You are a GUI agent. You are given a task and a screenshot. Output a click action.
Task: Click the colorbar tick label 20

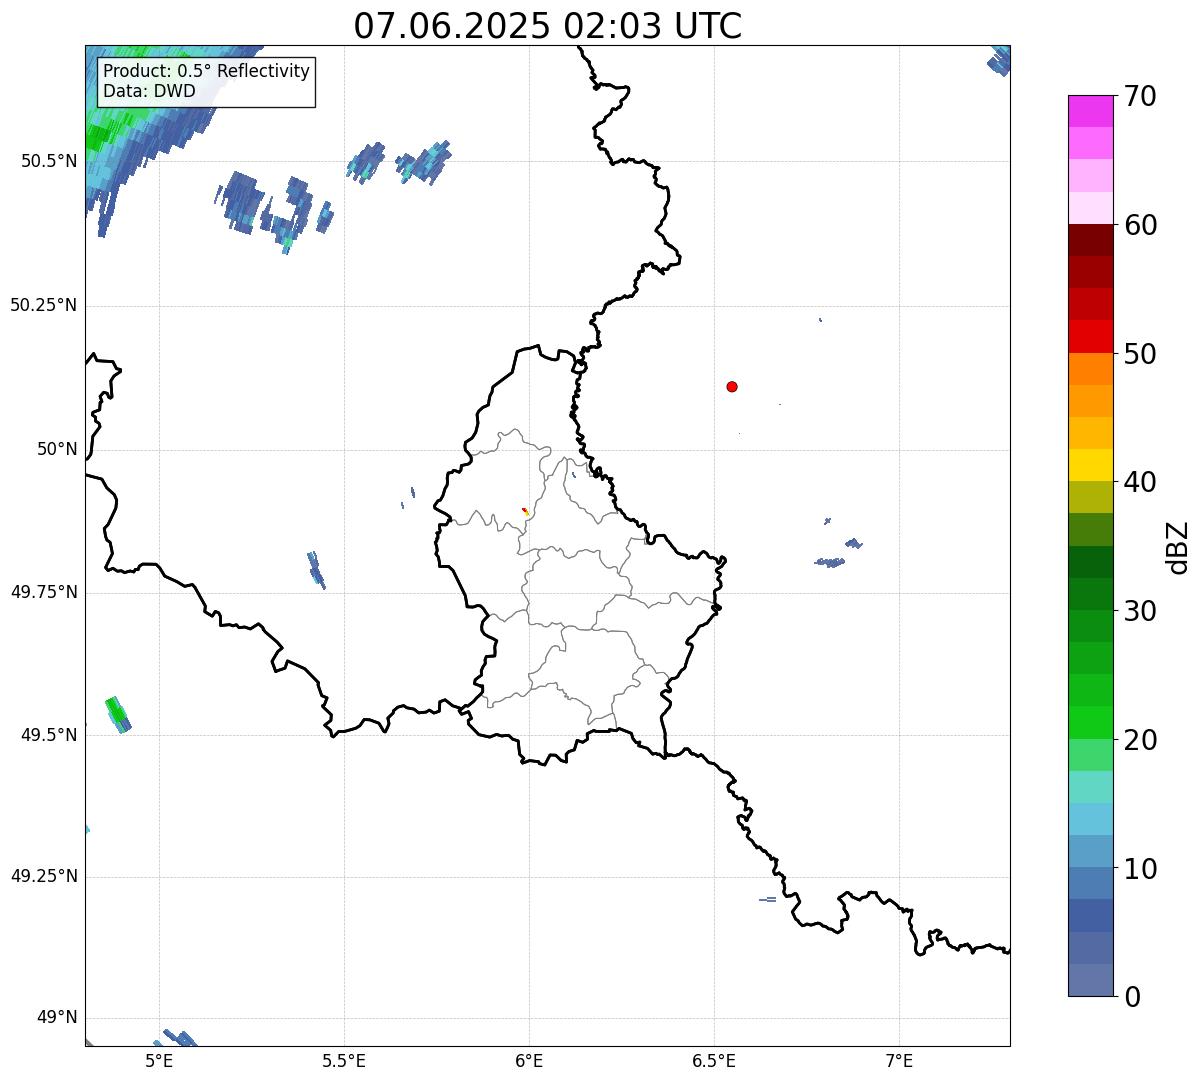1141,740
